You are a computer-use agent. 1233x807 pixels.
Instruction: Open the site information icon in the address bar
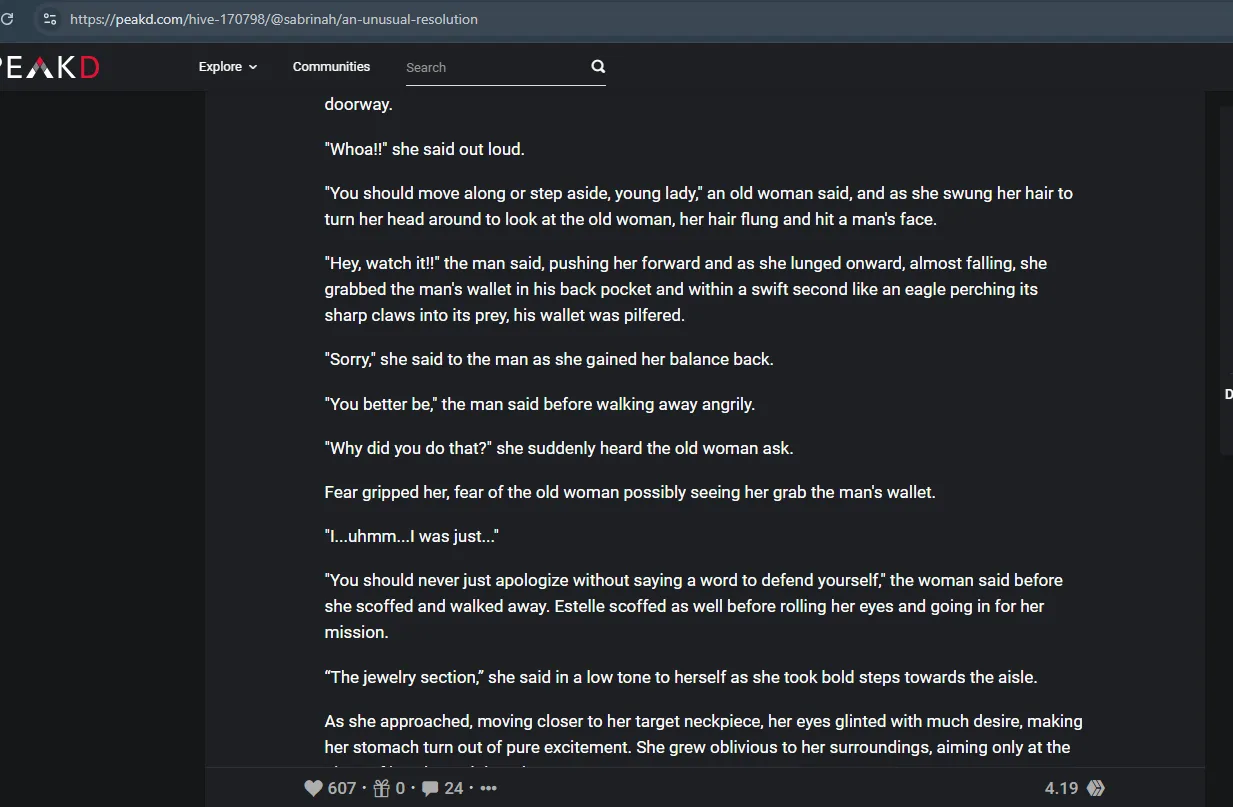tap(49, 19)
